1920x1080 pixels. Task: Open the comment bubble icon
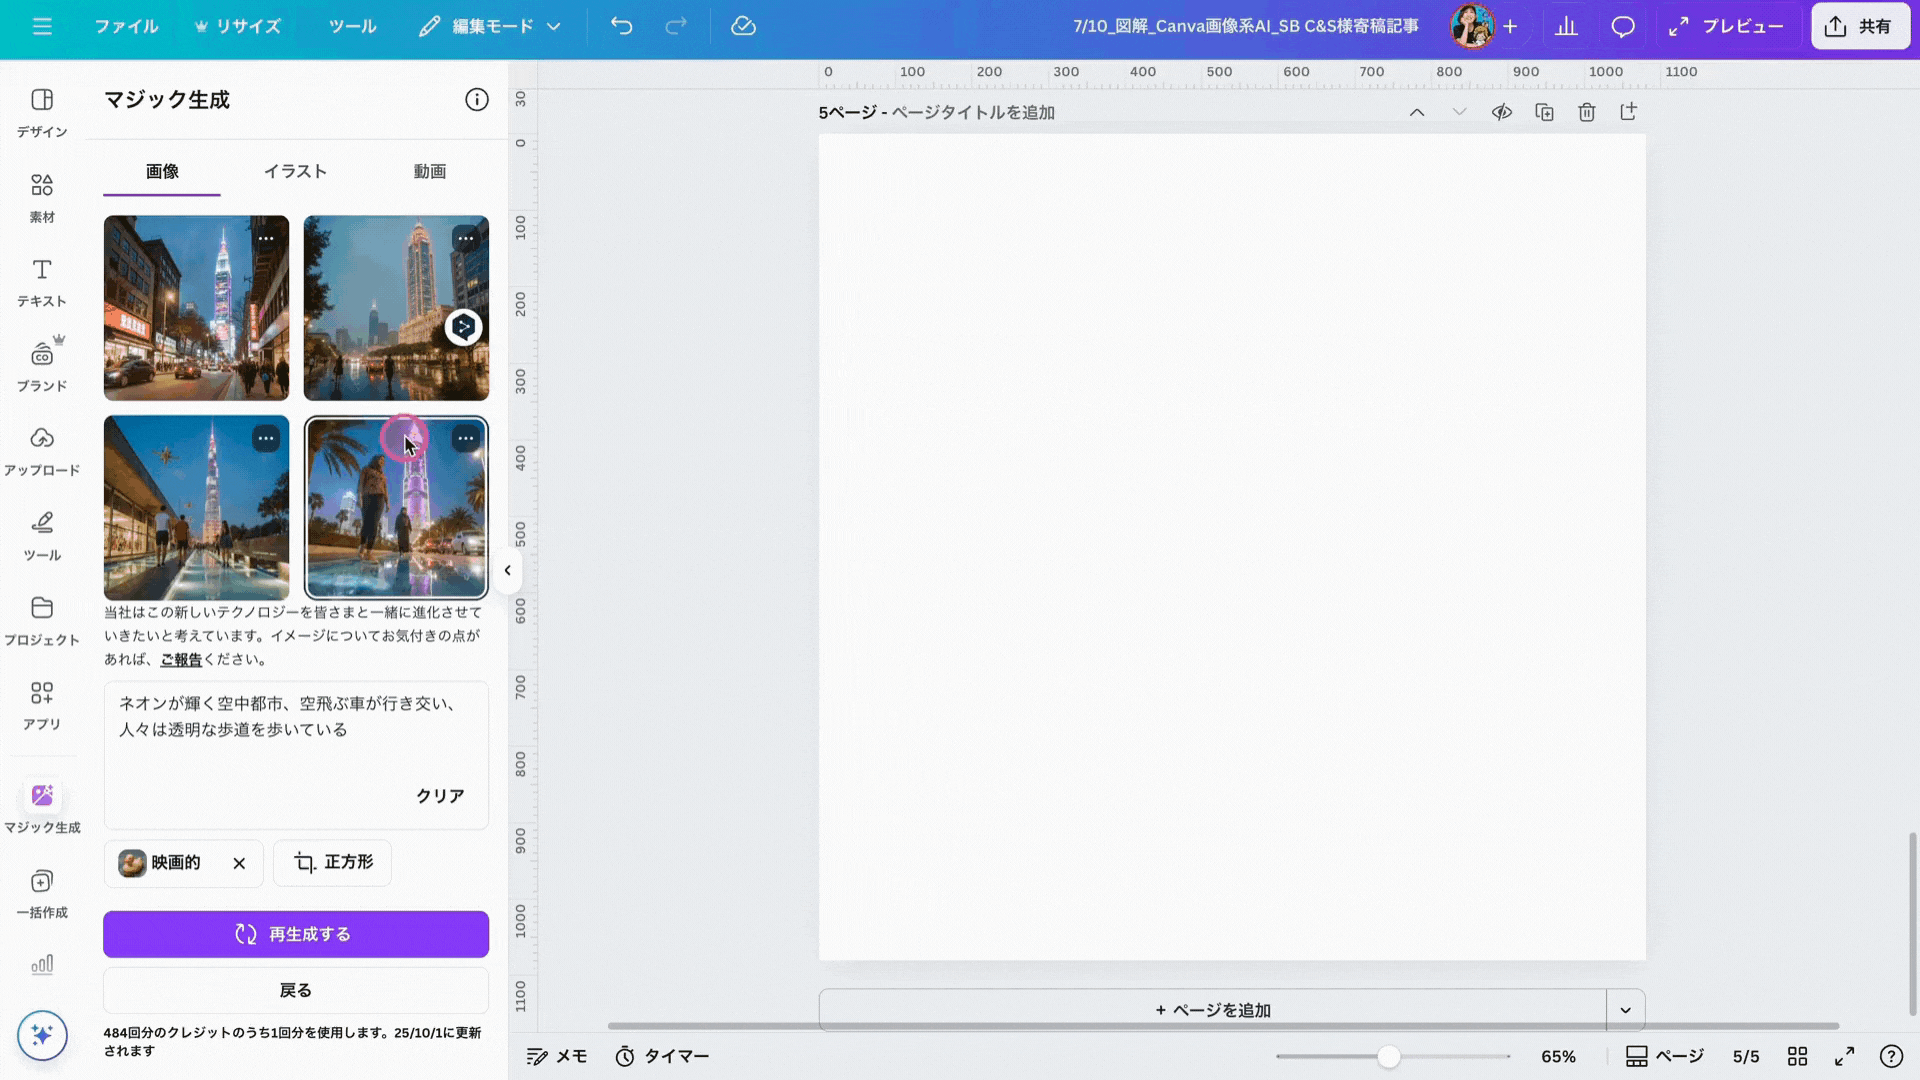(x=1622, y=26)
